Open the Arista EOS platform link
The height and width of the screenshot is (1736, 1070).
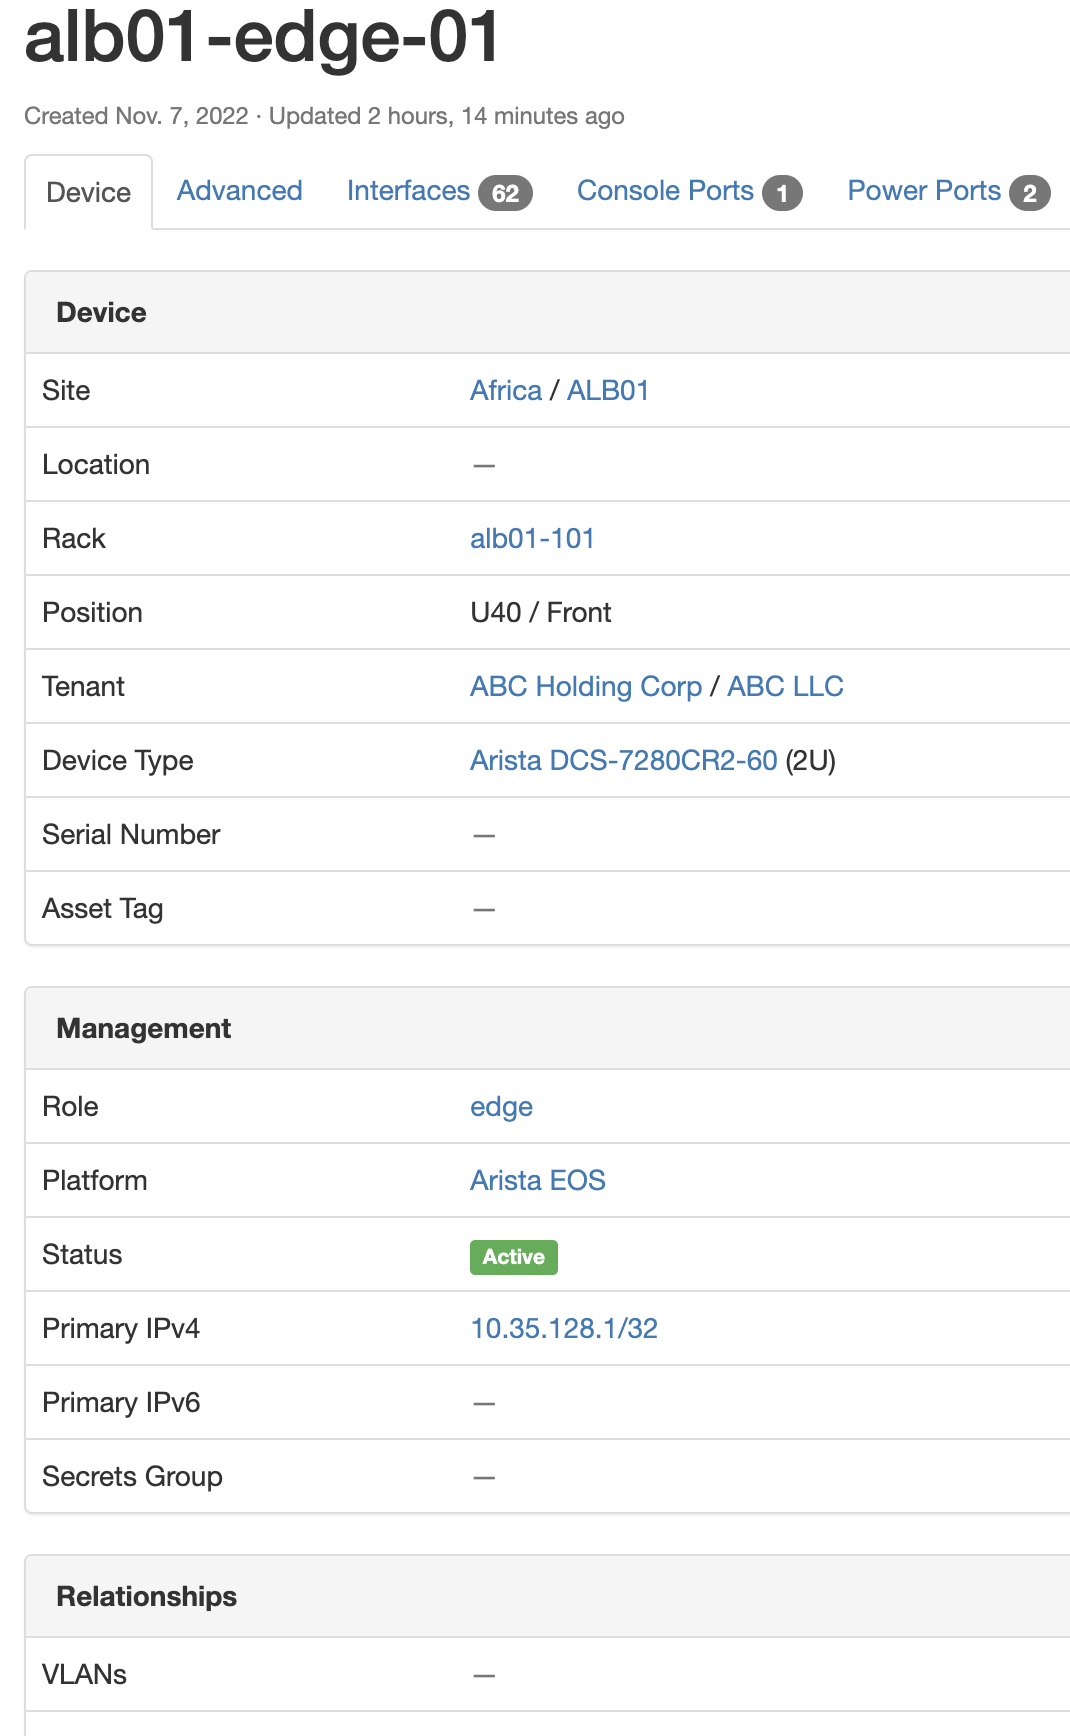click(538, 1180)
